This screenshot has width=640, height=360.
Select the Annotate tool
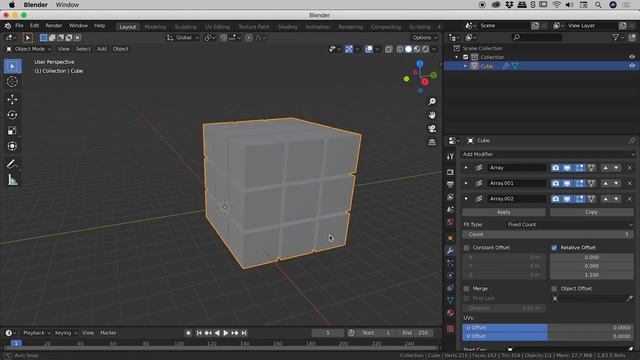coord(12,164)
